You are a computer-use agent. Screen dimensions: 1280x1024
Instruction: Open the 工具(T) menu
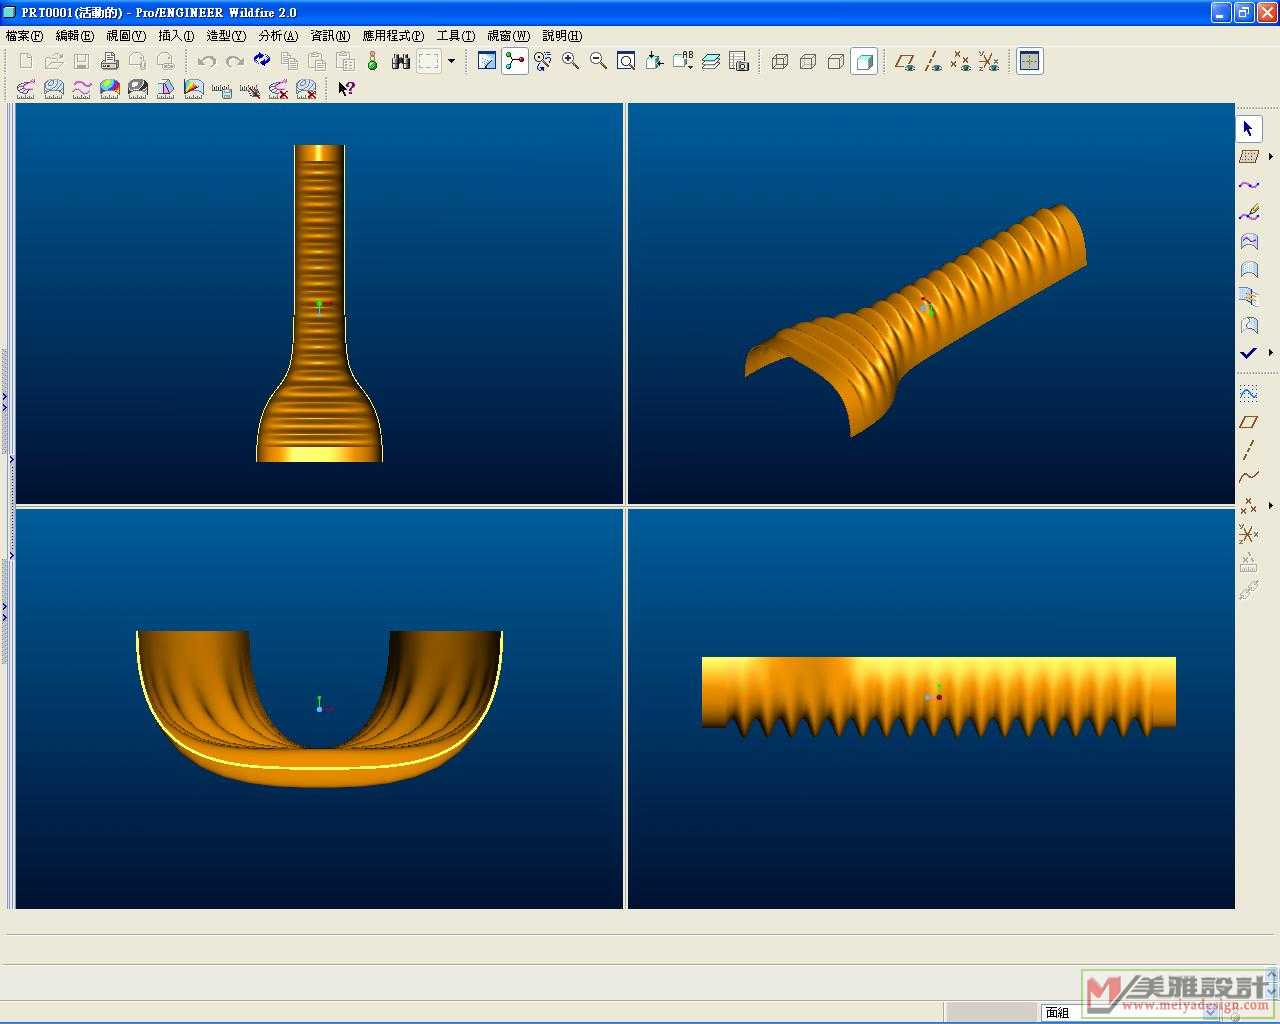pyautogui.click(x=455, y=35)
